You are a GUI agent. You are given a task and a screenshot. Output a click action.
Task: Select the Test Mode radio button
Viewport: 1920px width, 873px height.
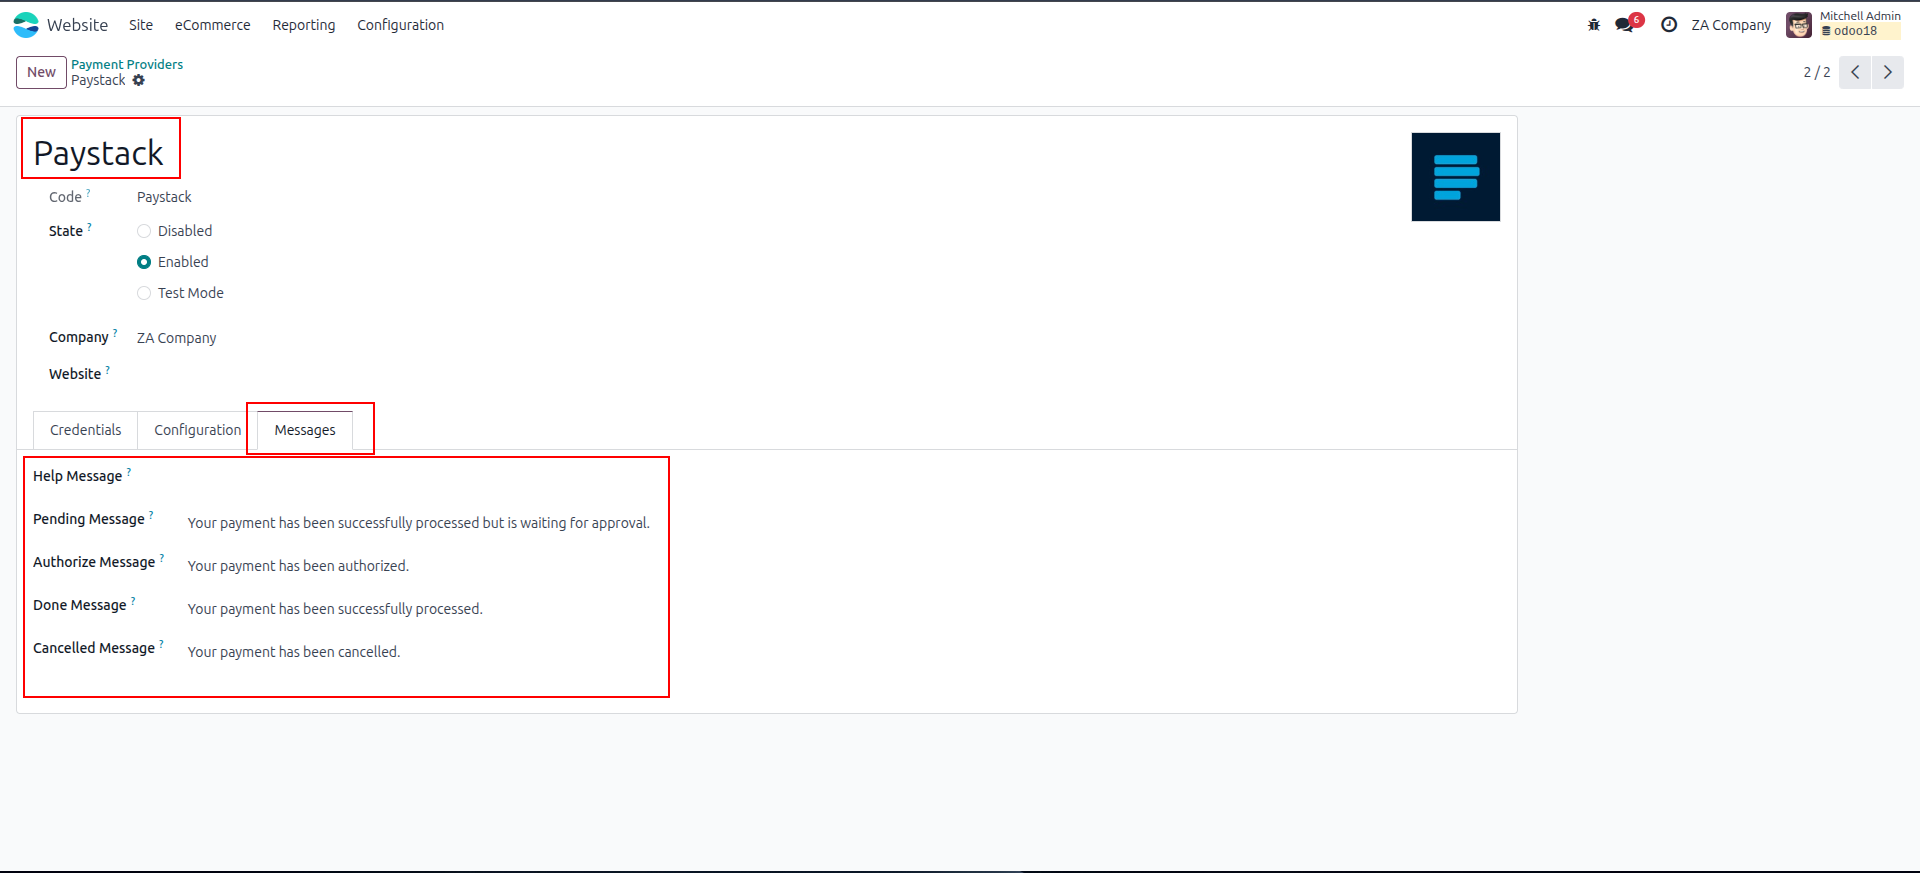tap(144, 293)
